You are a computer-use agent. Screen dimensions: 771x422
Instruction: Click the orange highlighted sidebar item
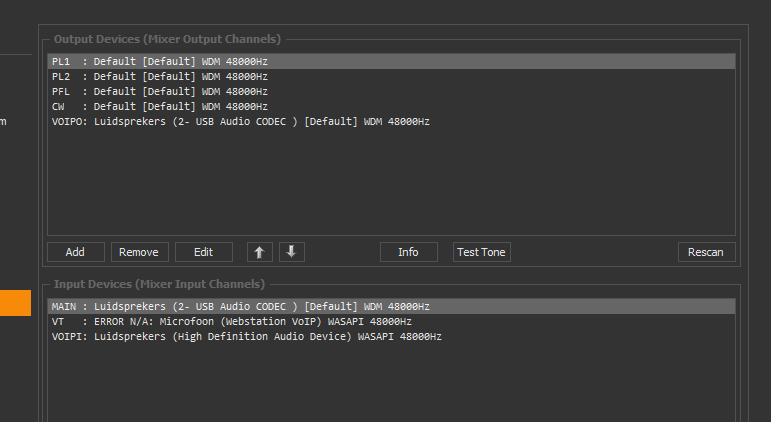(15, 303)
